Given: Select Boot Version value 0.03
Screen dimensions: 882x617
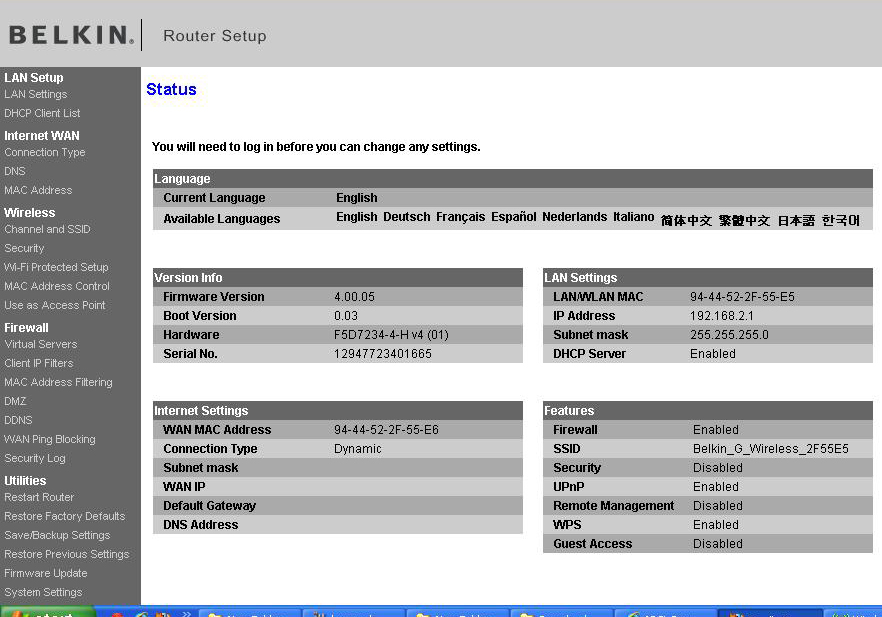Looking at the screenshot, I should [x=345, y=316].
